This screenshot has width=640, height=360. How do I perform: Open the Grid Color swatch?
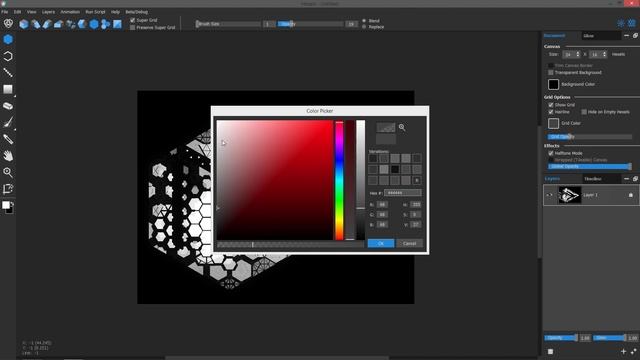click(553, 123)
